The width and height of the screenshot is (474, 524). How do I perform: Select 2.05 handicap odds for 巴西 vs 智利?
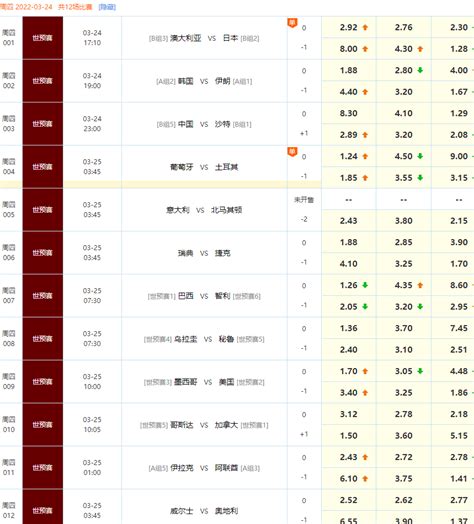click(x=349, y=307)
